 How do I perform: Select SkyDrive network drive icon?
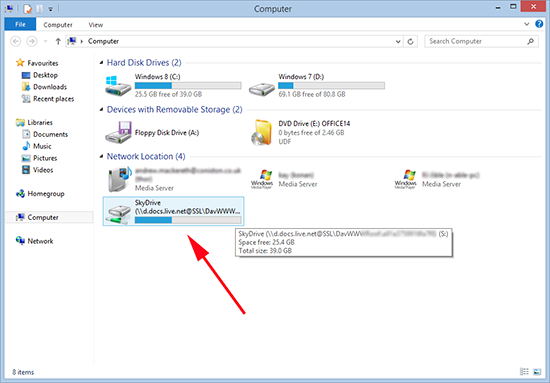pyautogui.click(x=118, y=213)
